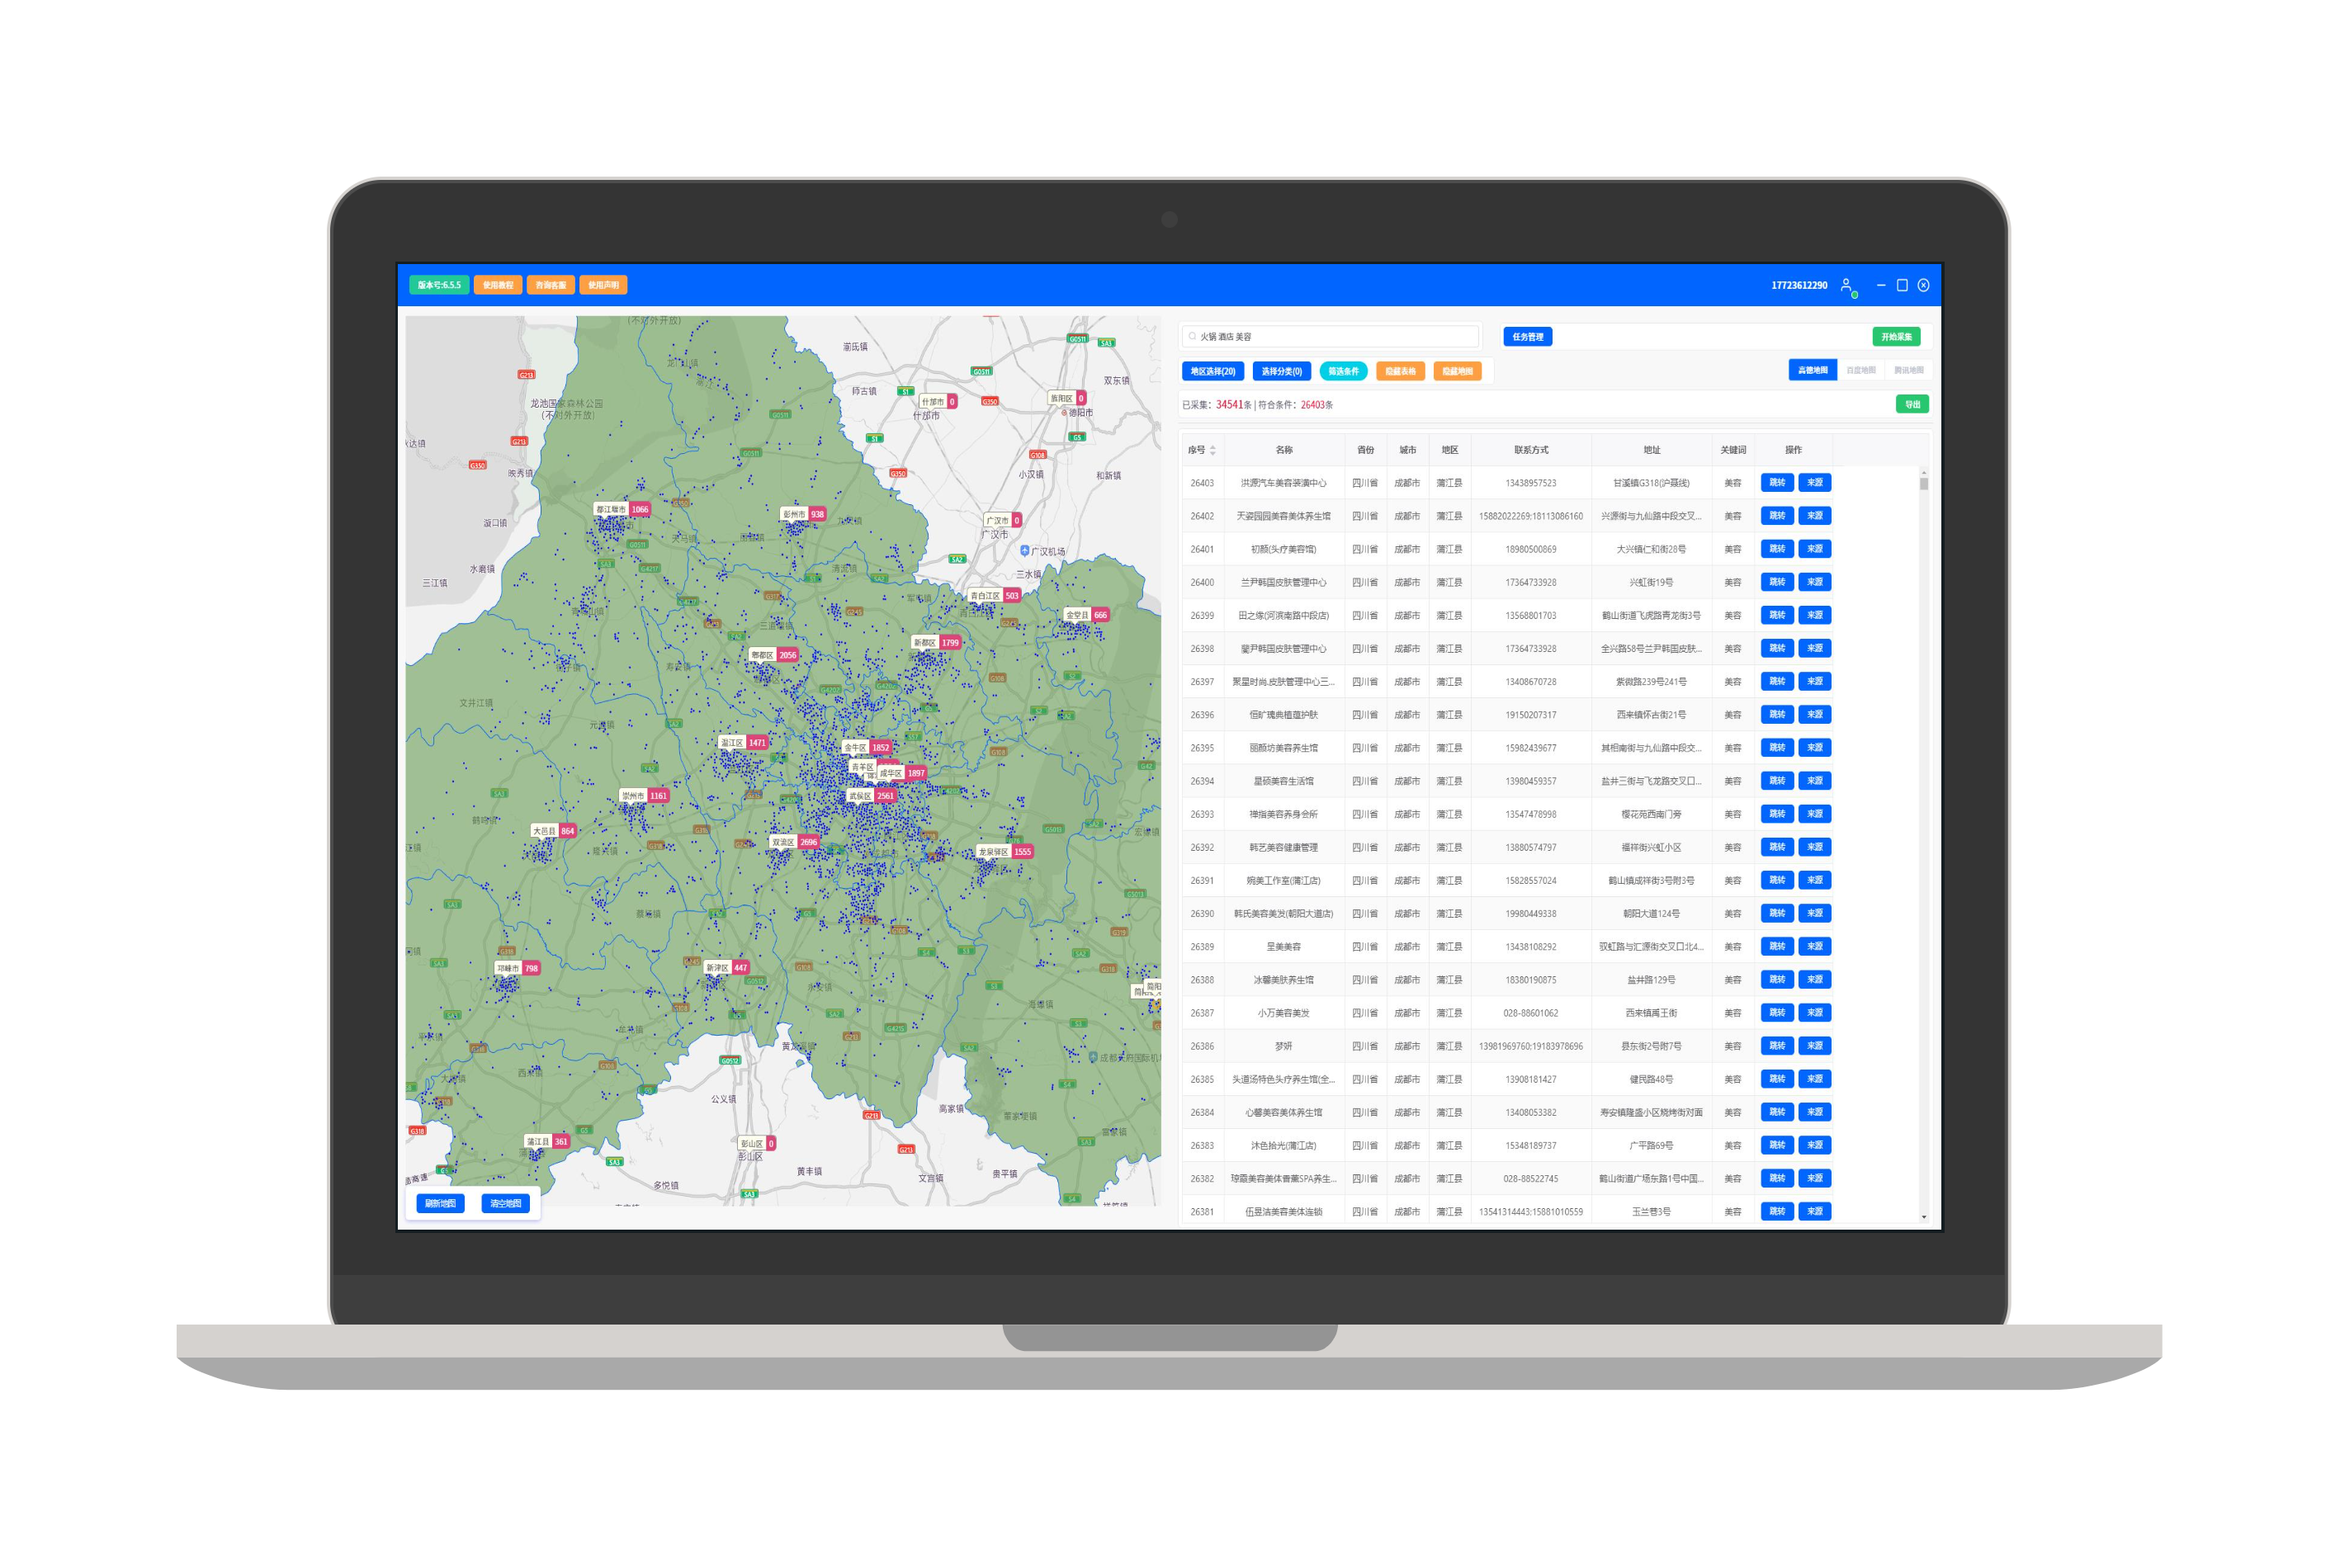Click account number 17723612290
Viewport: 2340px width, 1568px height.
click(1798, 285)
